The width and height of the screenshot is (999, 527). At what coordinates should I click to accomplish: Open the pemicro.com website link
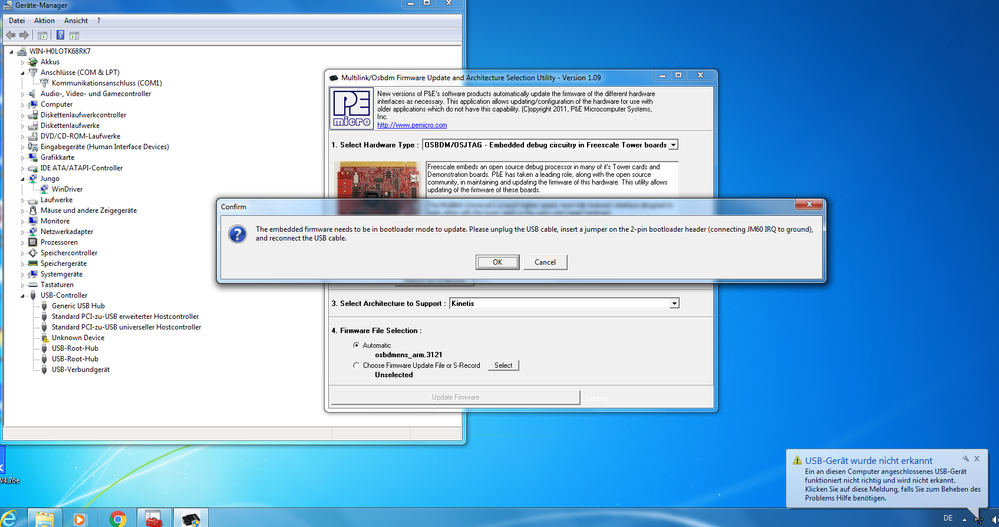point(412,125)
